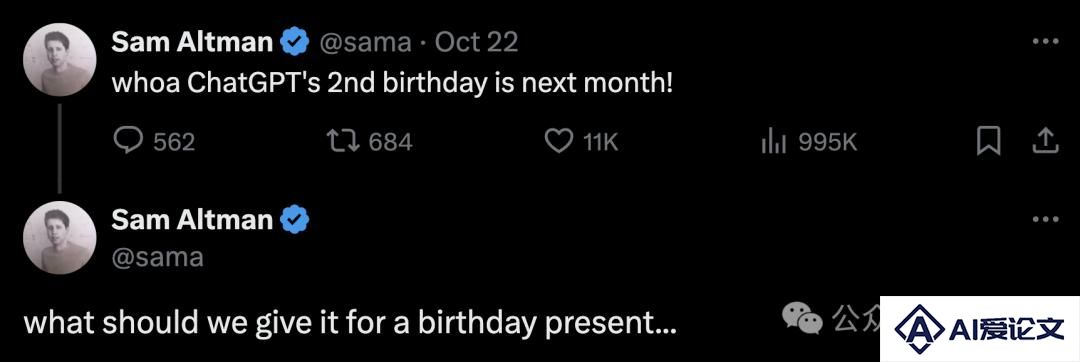Open replies via the 562 comment icon
1080x362 pixels.
128,142
